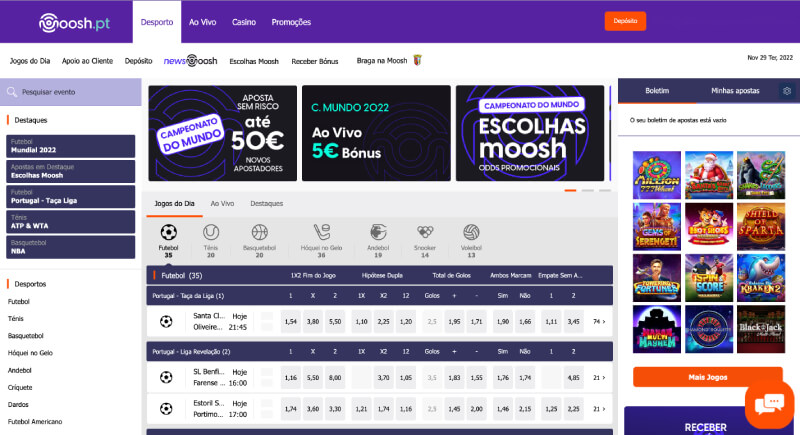Click the search magnifier icon
Screen dimensions: 800x435
pyautogui.click(x=12, y=92)
